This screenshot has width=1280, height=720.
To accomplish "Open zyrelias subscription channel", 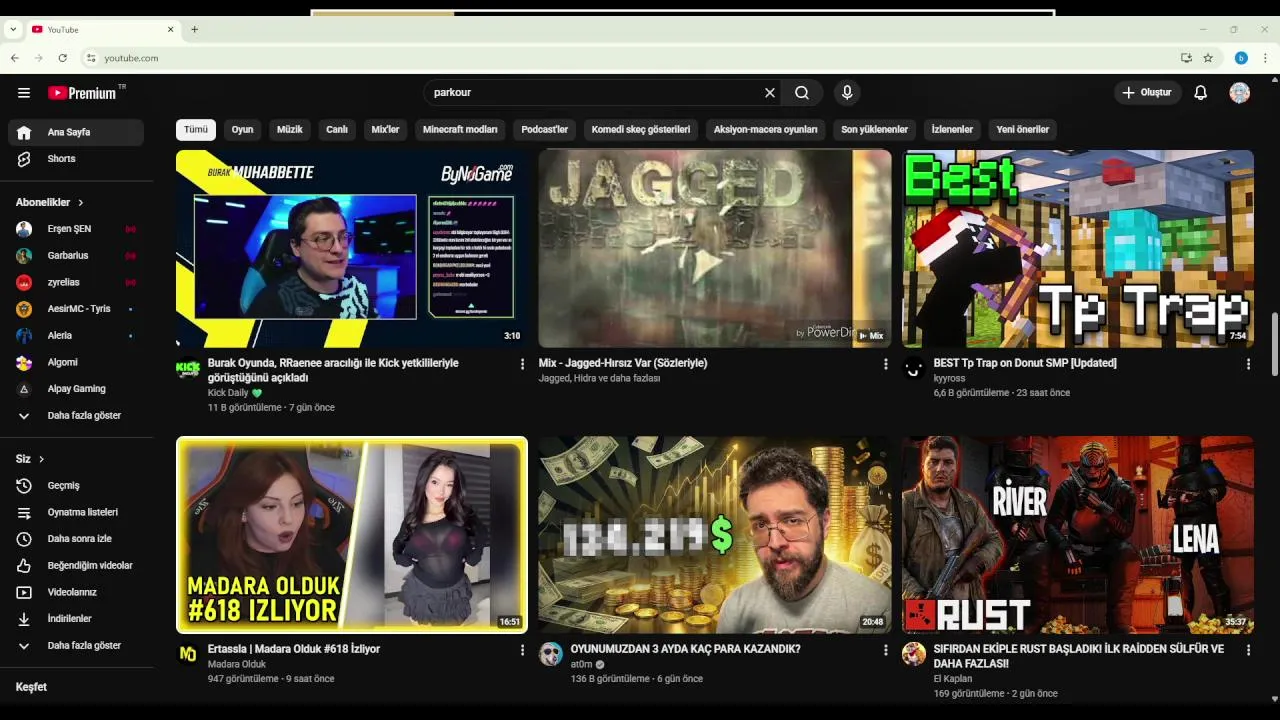I will click(x=76, y=282).
